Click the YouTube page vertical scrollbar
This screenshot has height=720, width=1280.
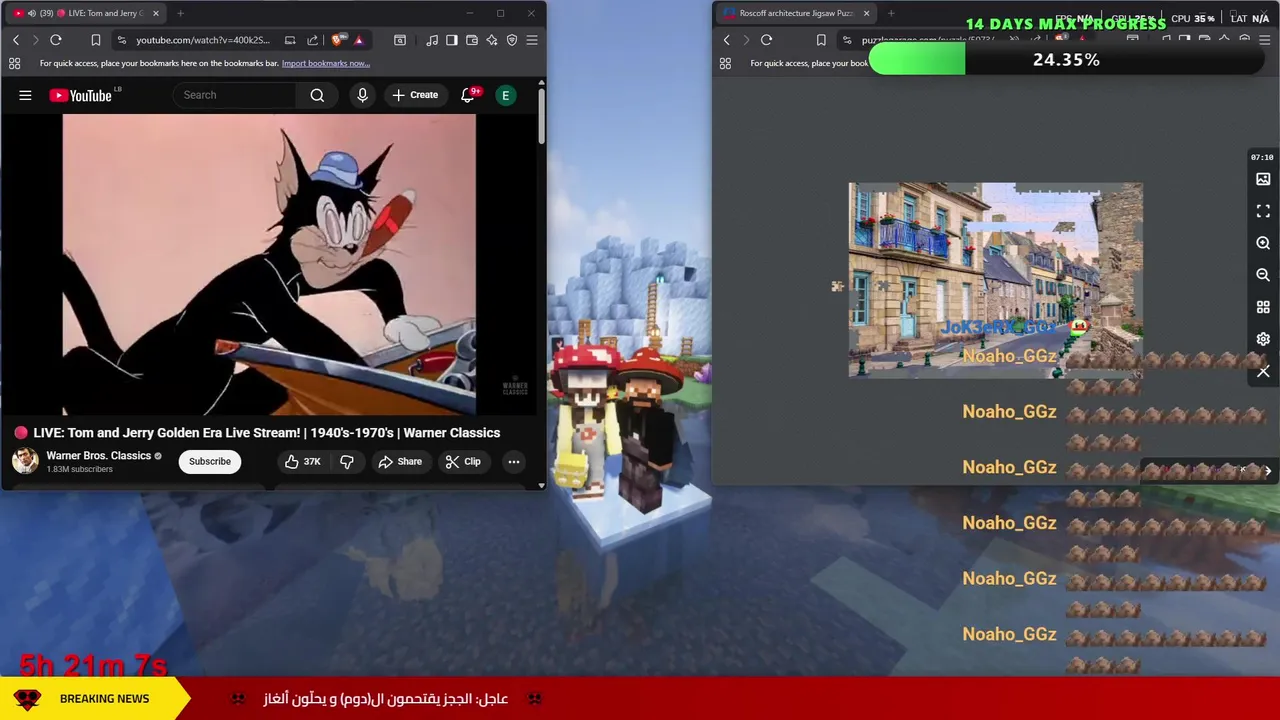[541, 118]
